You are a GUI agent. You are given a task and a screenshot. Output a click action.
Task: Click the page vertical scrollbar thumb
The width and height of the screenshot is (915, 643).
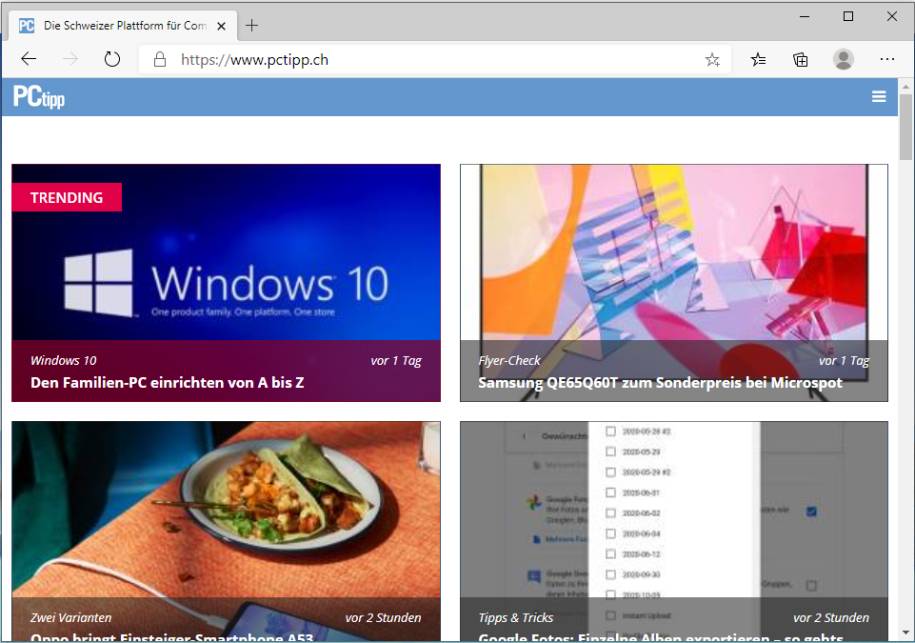point(906,127)
